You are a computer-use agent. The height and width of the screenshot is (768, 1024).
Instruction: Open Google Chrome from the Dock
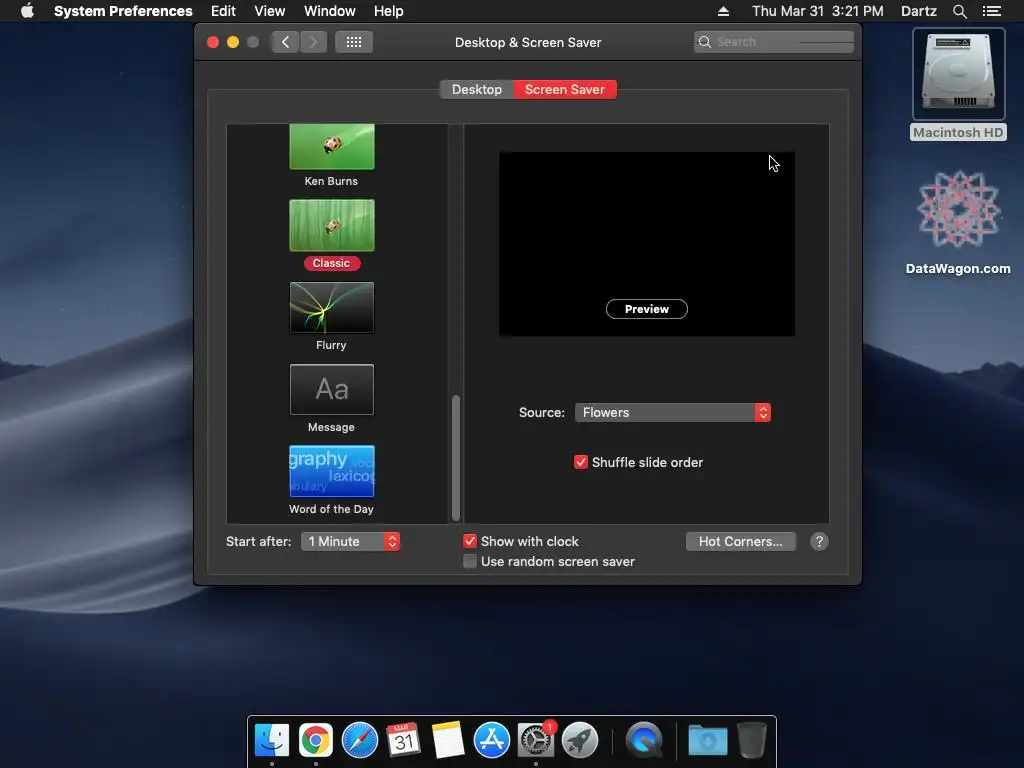(x=316, y=741)
